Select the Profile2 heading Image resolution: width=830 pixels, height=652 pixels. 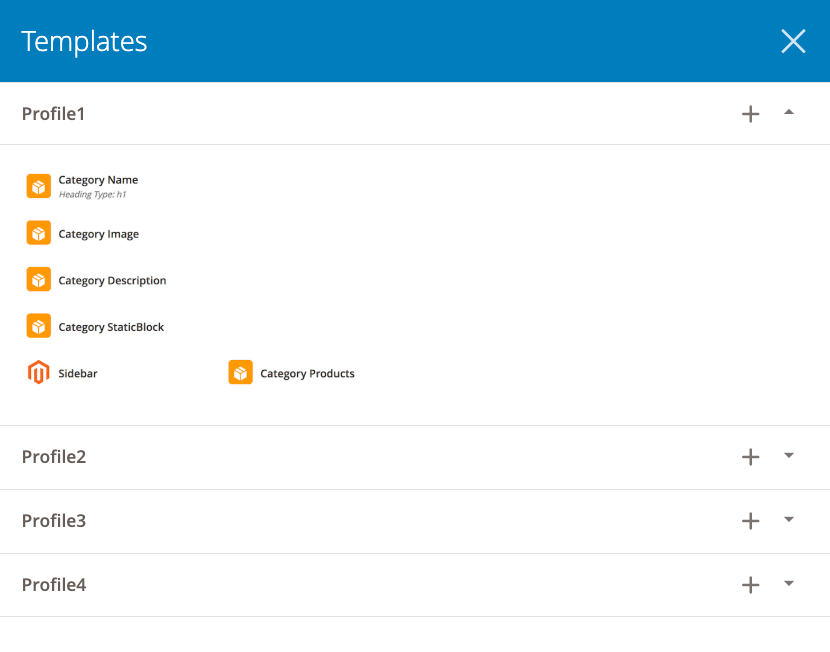(54, 457)
